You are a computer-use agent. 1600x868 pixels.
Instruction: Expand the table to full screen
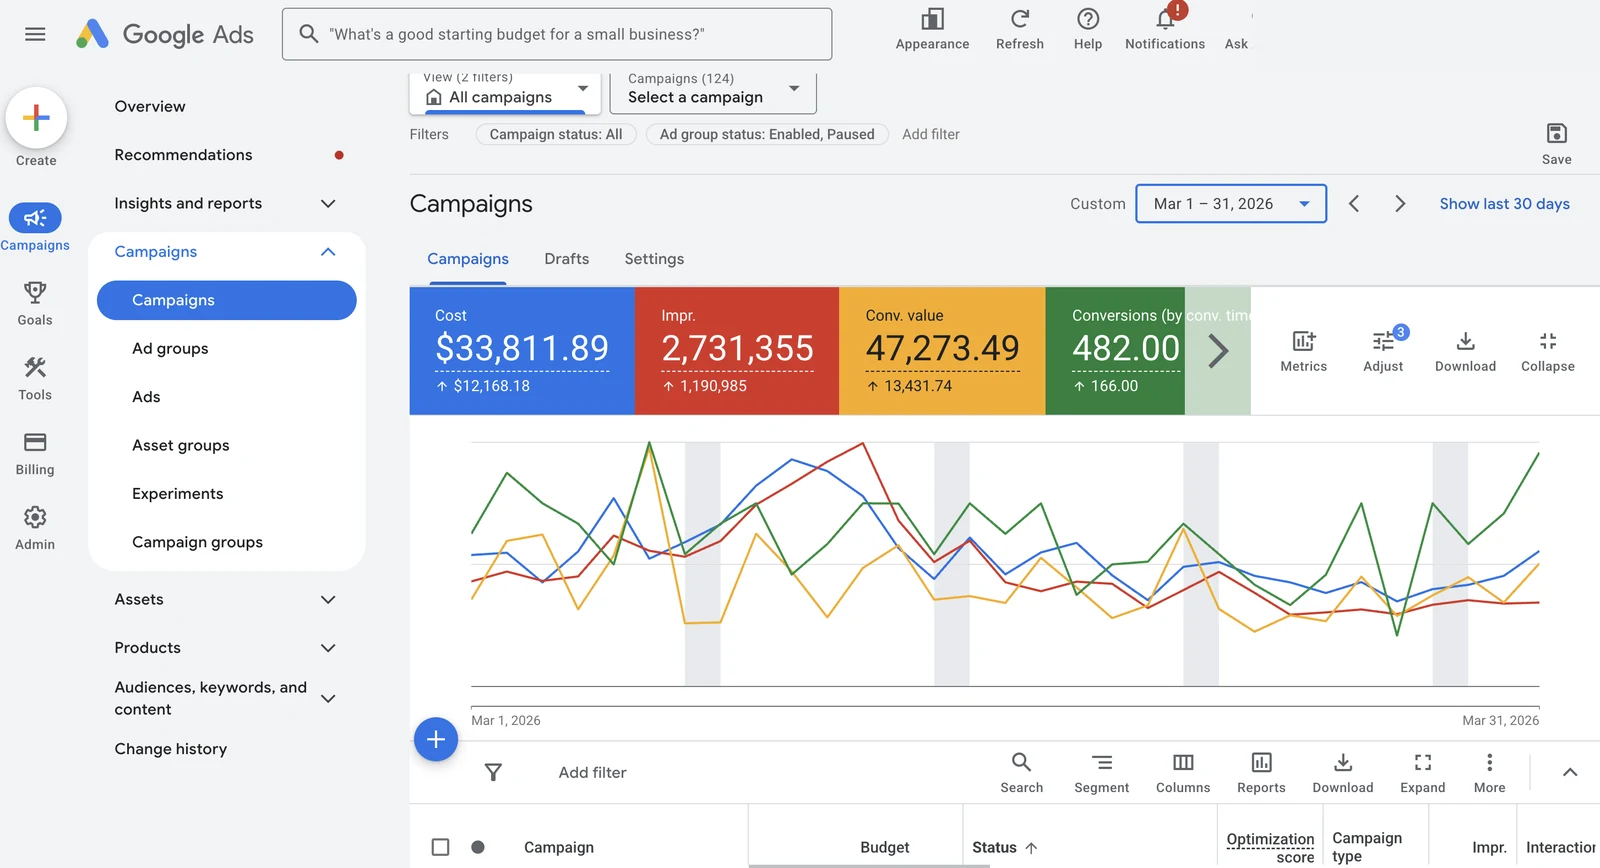(x=1422, y=773)
